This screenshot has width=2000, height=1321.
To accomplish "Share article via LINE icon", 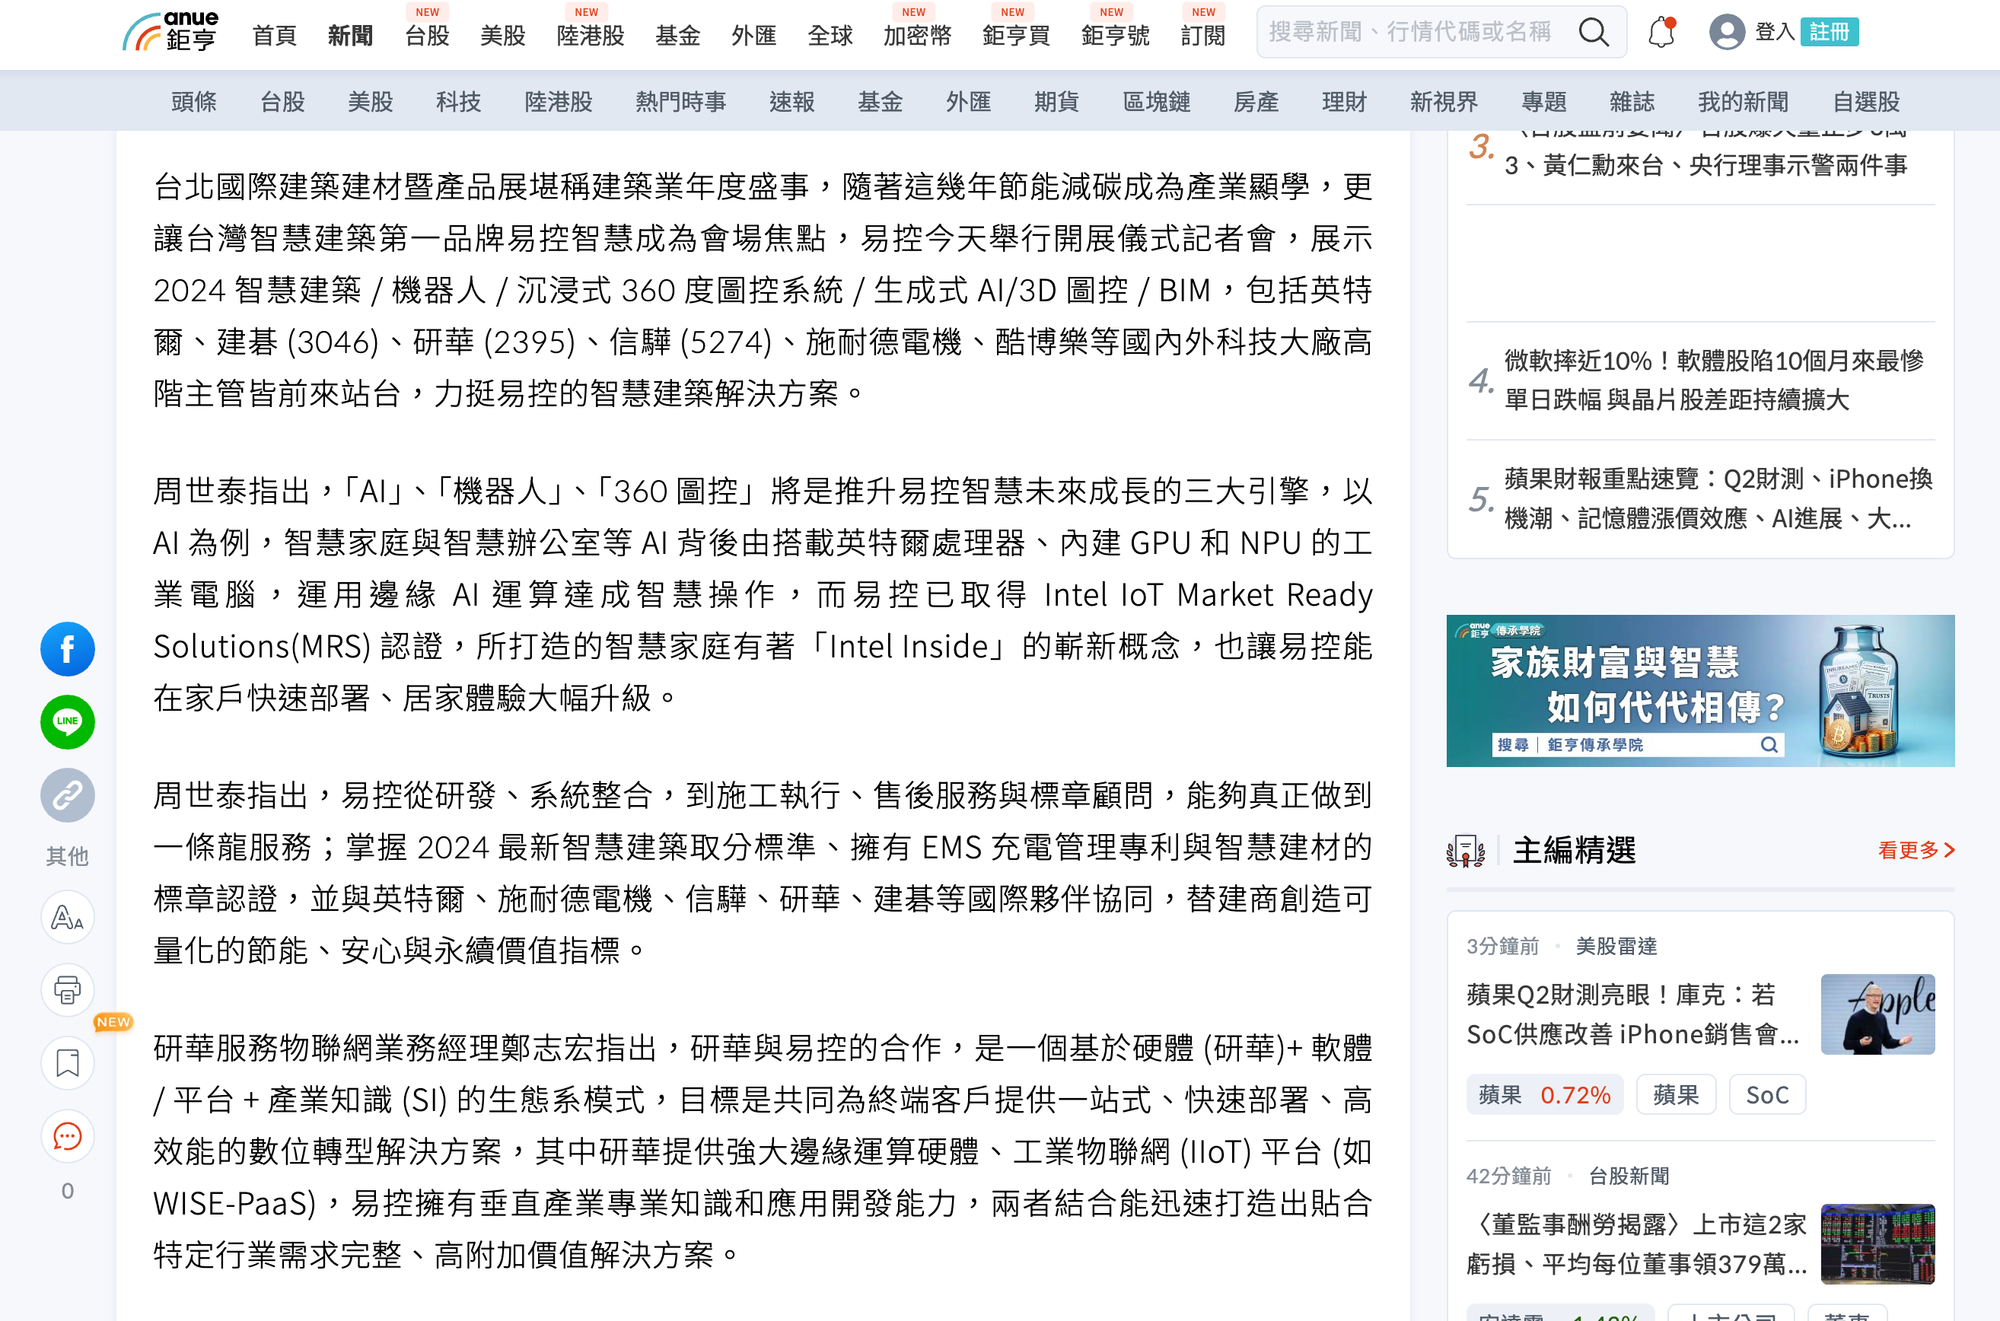I will point(67,722).
